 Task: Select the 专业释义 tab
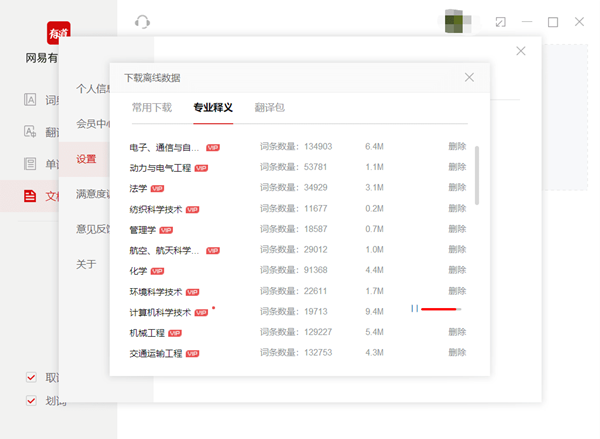pyautogui.click(x=212, y=108)
